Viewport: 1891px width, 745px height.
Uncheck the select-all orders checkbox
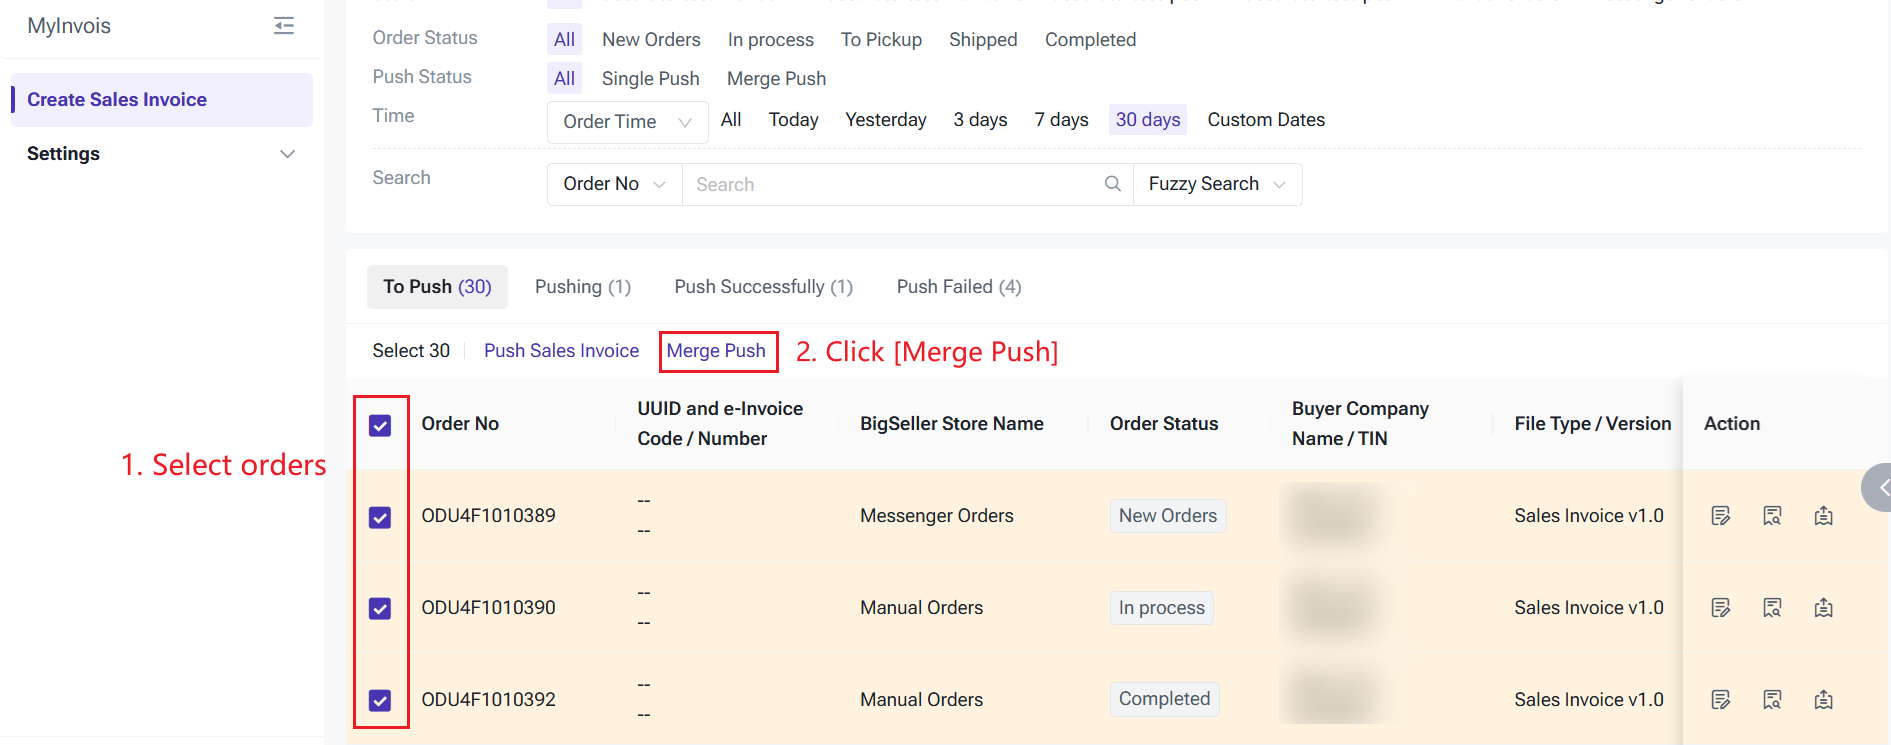point(380,426)
